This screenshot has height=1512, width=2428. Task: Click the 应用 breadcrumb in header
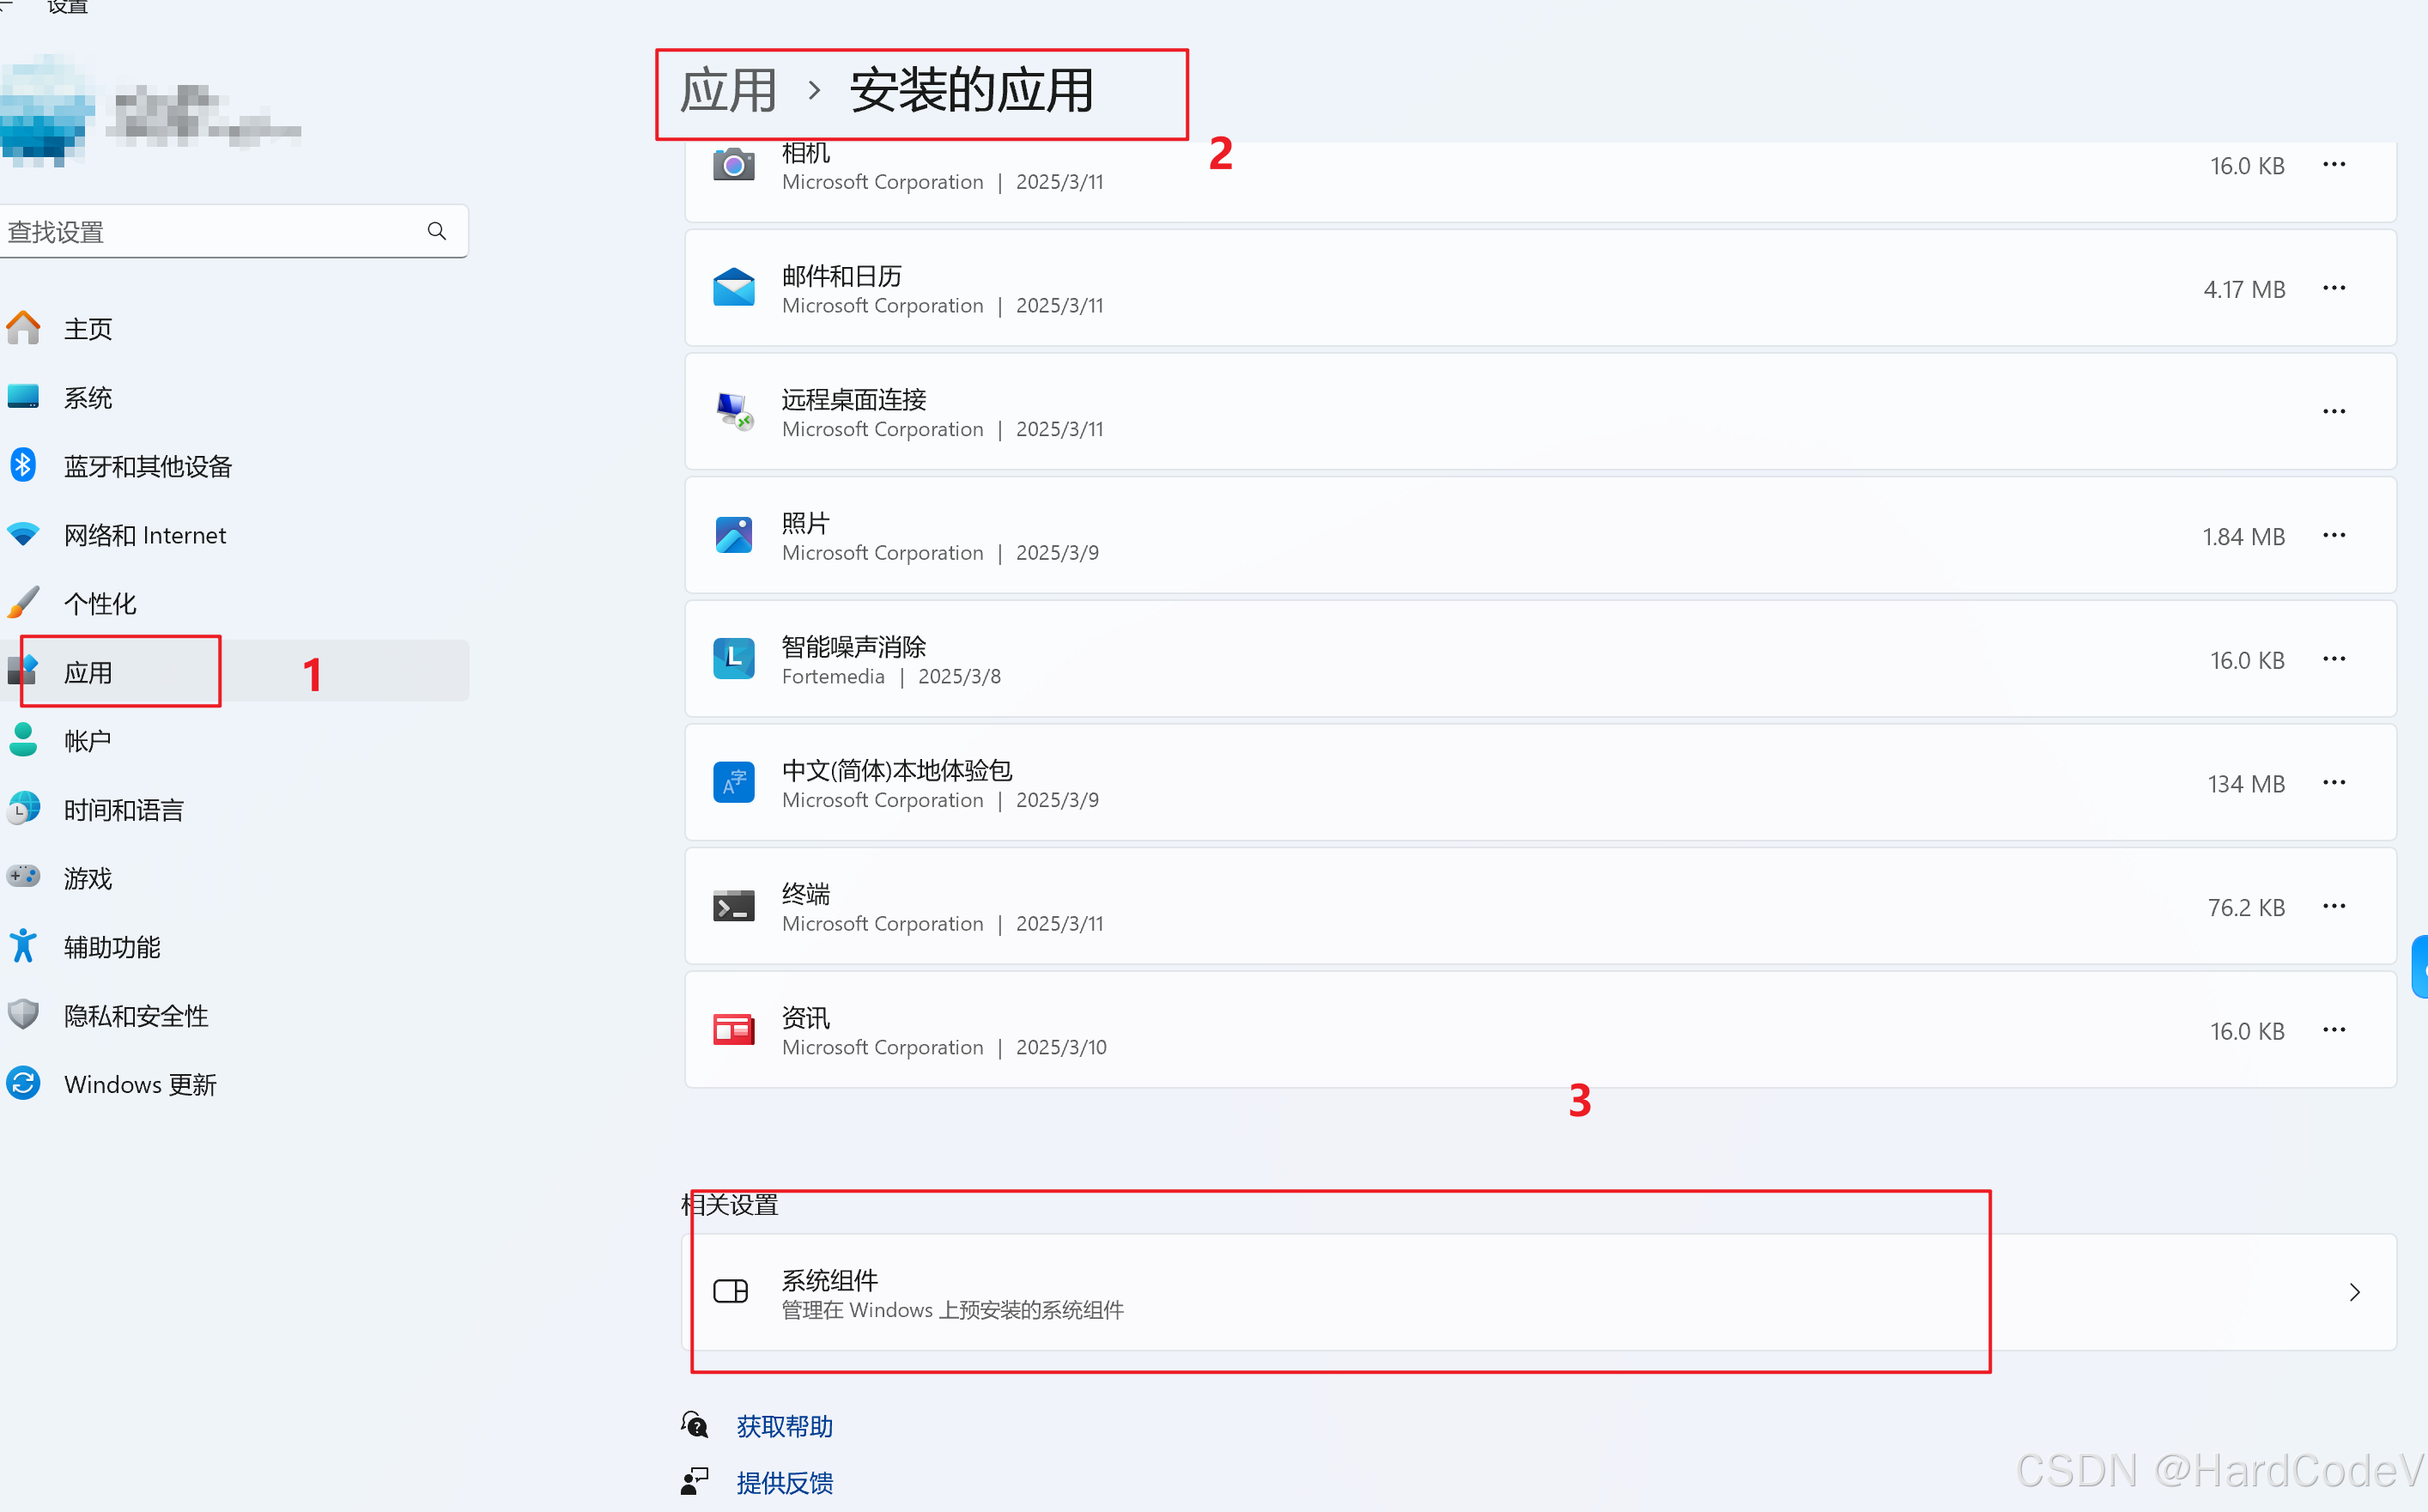point(727,91)
